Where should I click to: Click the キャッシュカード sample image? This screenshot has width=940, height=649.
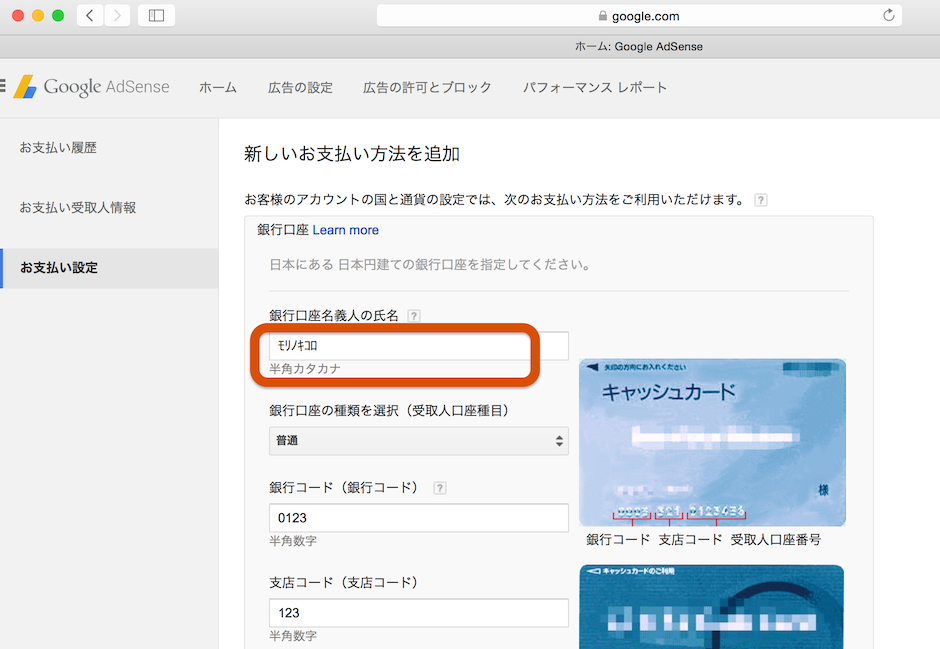tap(712, 442)
